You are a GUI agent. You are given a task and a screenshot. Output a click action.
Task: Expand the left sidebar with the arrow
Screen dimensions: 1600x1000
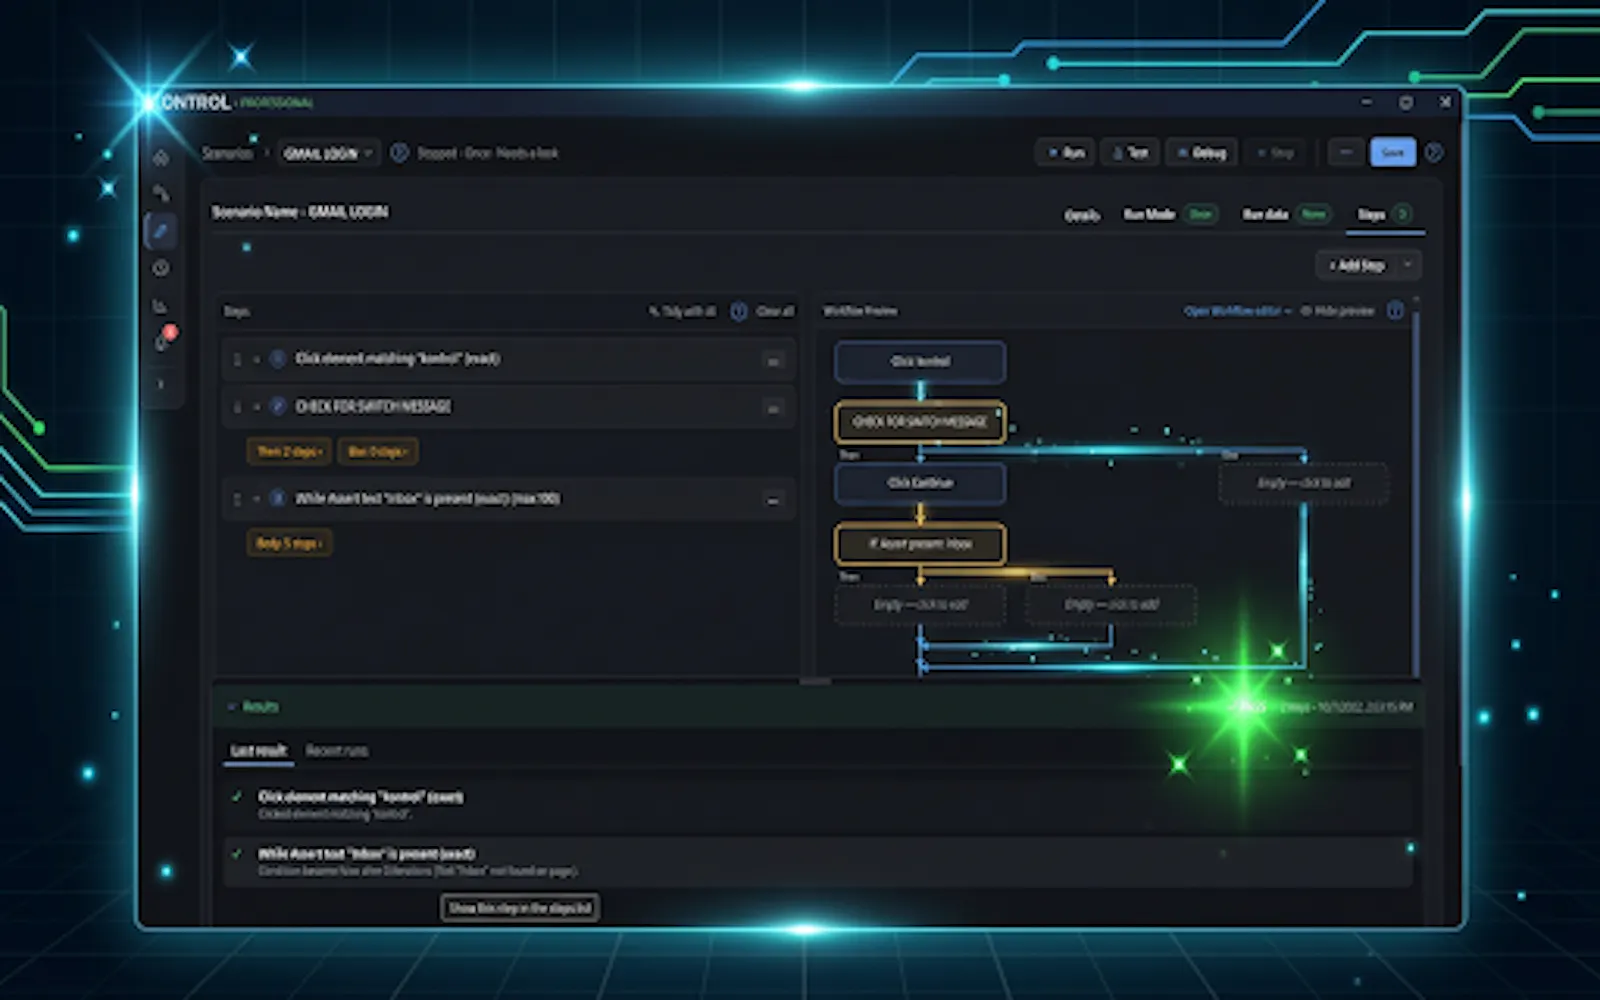161,384
